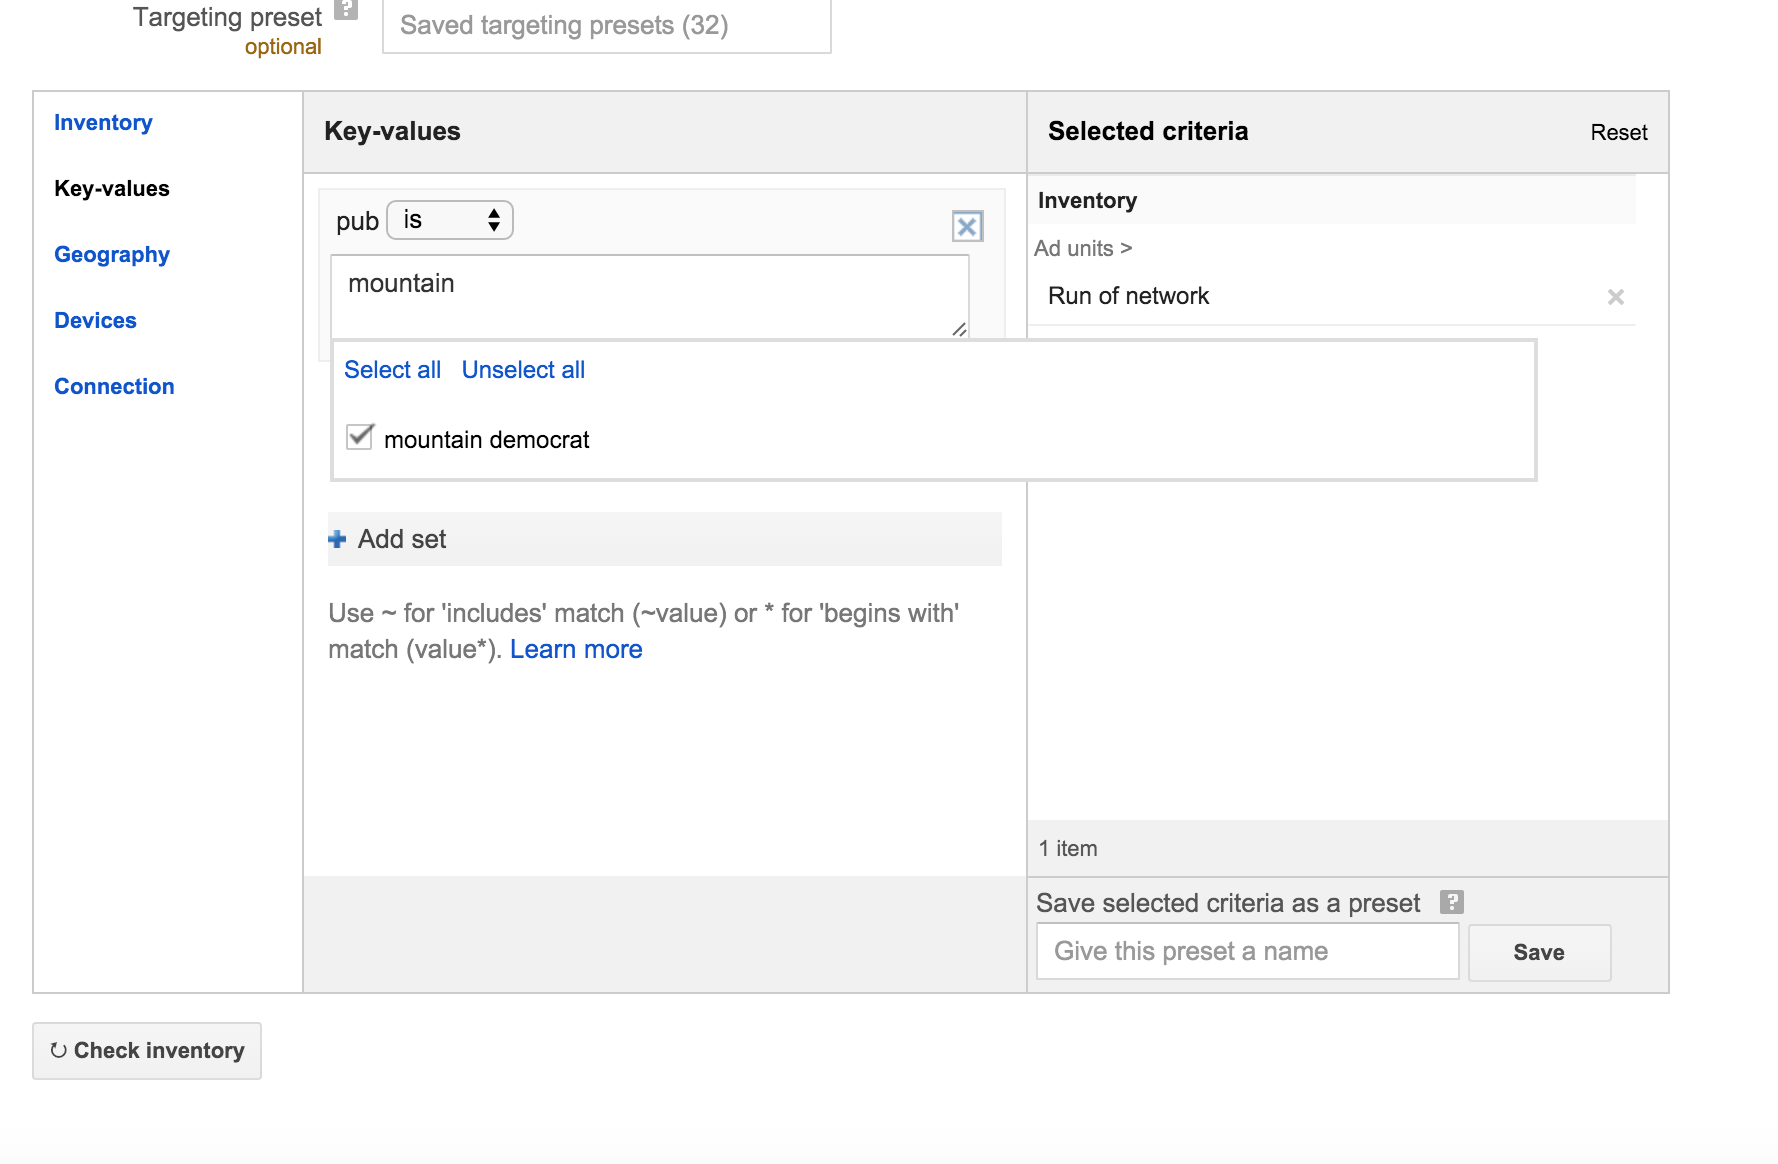Remove Run of network from criteria
1778x1164 pixels.
[x=1615, y=297]
